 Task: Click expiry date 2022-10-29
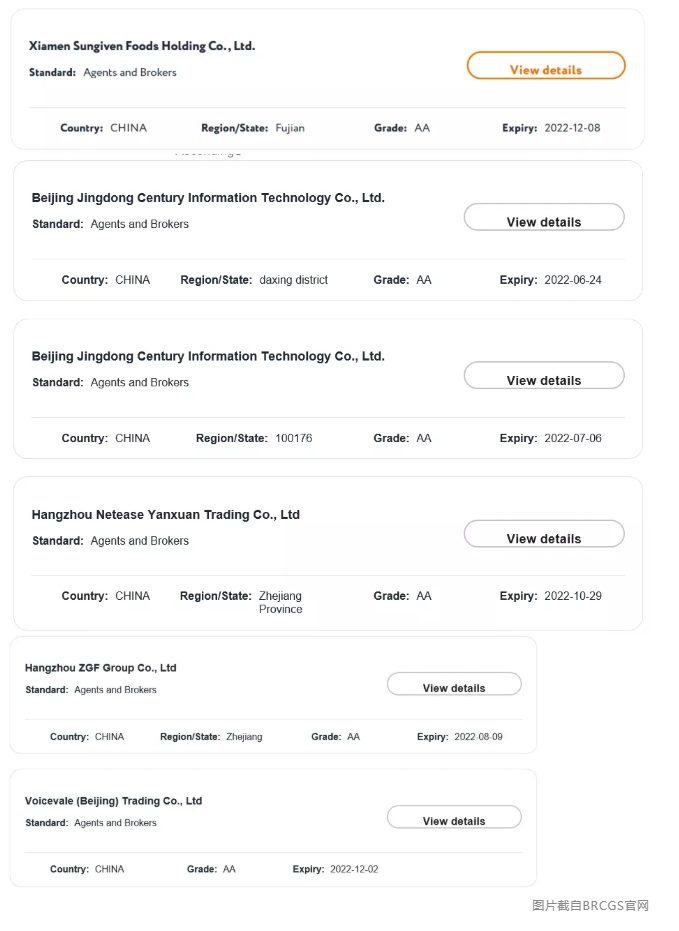[x=573, y=596]
